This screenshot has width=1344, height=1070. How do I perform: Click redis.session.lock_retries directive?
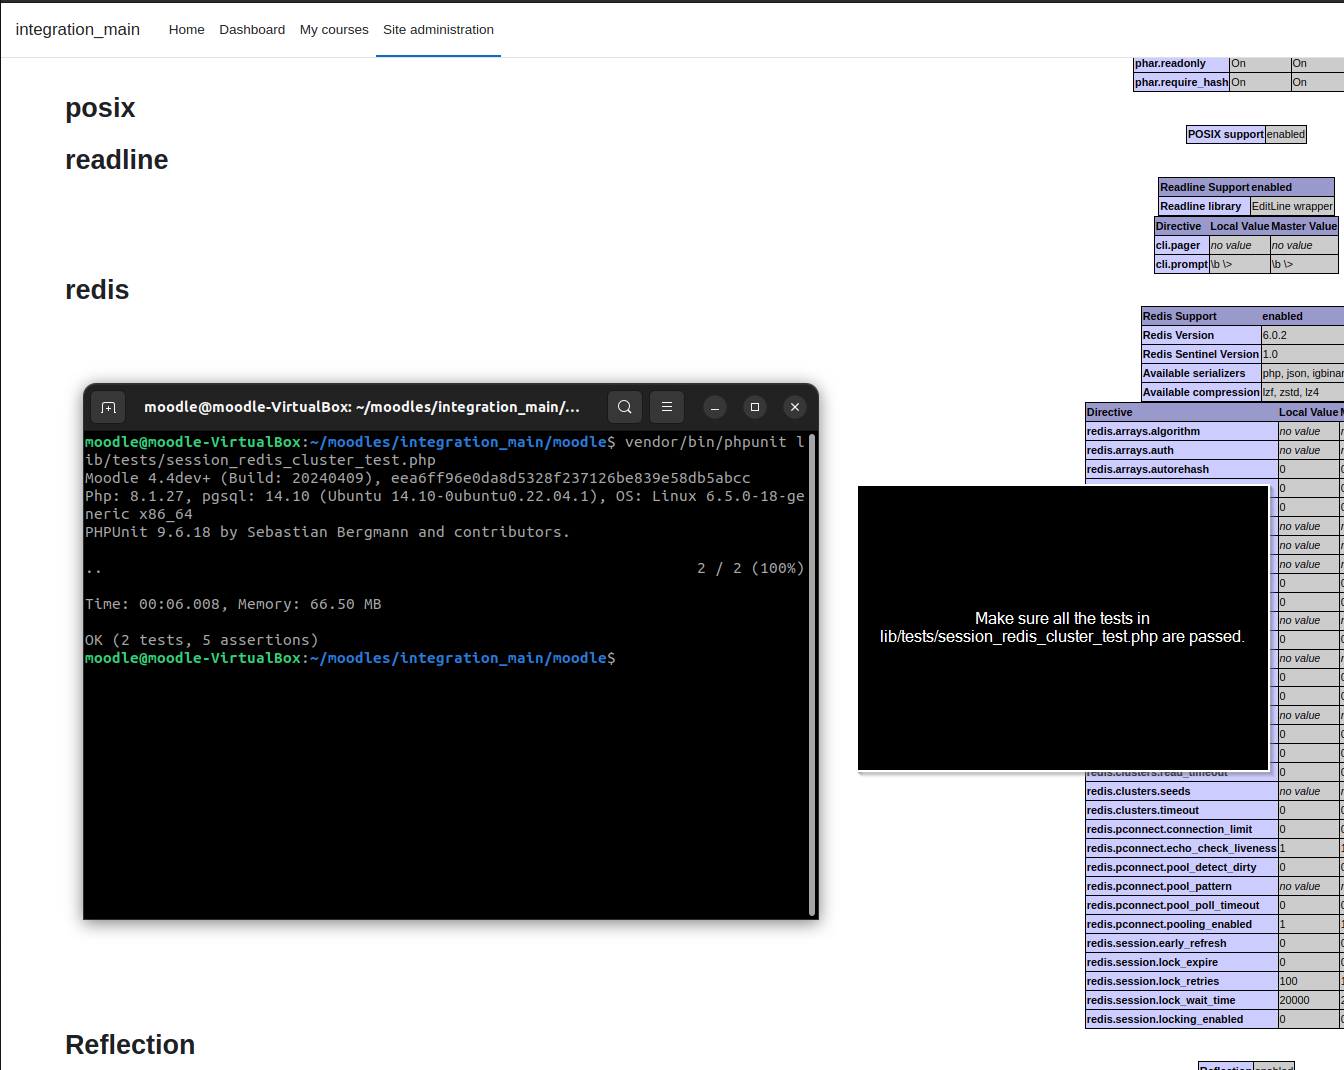1182,981
